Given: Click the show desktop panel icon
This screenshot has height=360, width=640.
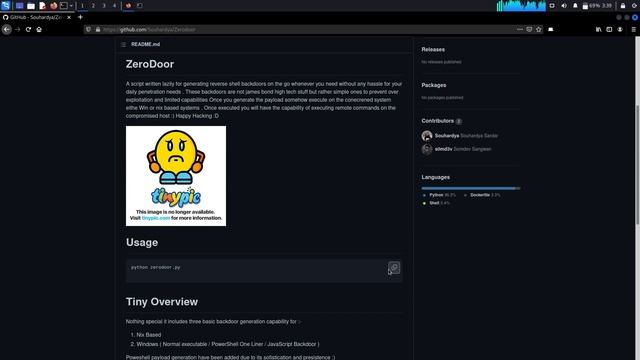Looking at the screenshot, I should (19, 6).
